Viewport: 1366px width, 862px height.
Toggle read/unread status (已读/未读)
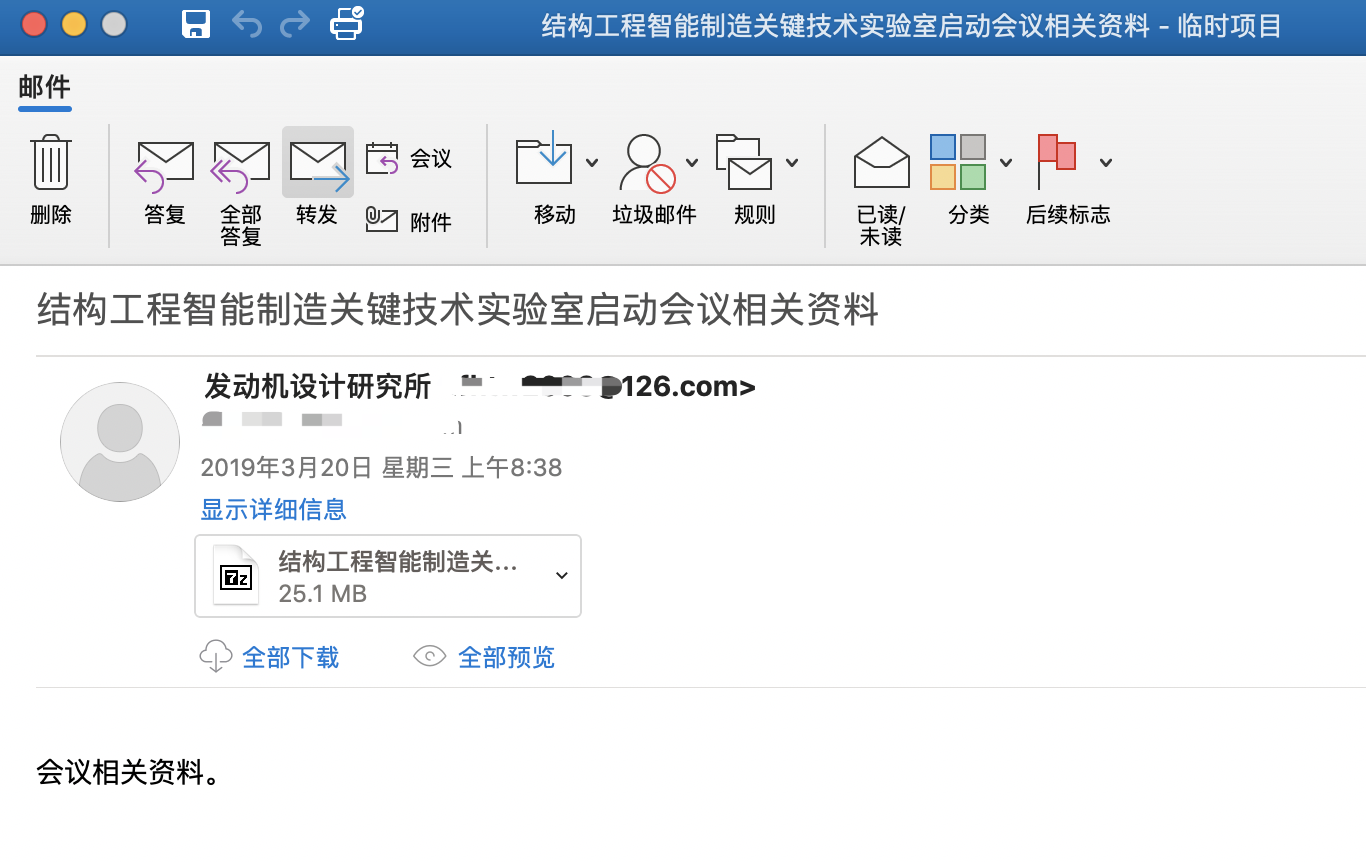[881, 191]
